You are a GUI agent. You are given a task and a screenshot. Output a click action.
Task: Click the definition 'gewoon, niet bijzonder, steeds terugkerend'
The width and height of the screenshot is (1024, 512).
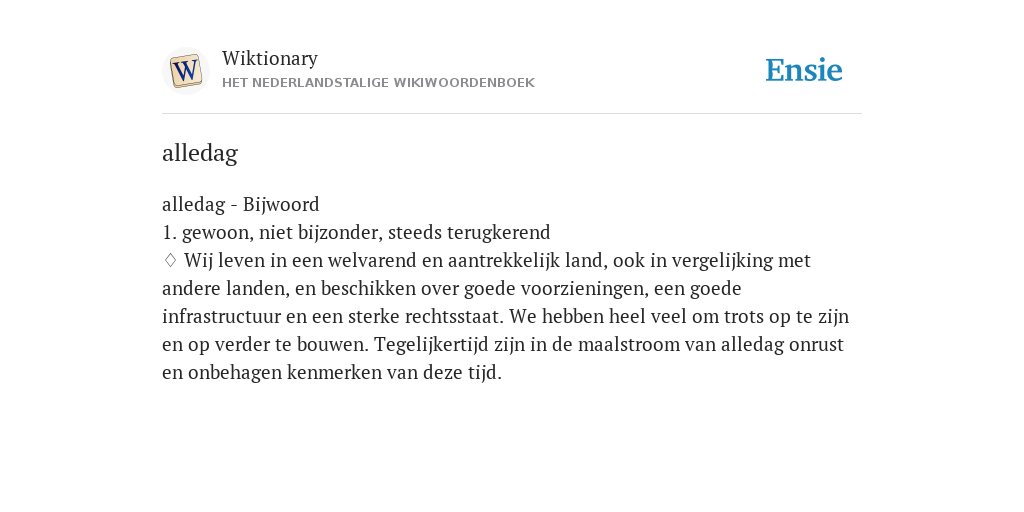(366, 232)
